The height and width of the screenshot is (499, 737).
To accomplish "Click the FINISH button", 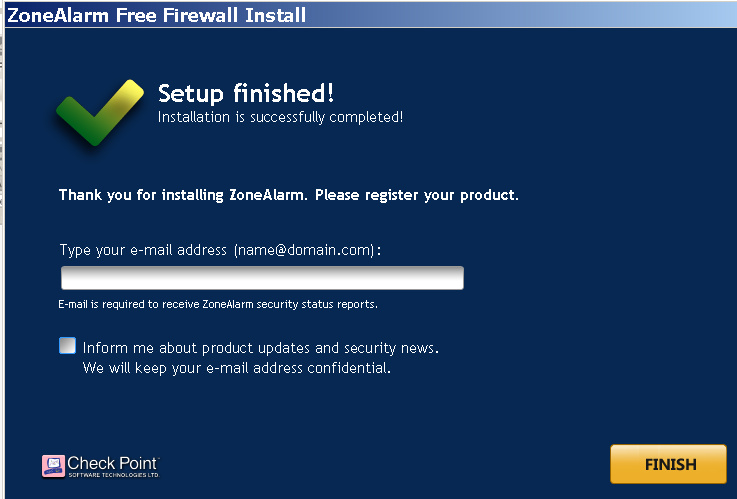I will click(668, 464).
